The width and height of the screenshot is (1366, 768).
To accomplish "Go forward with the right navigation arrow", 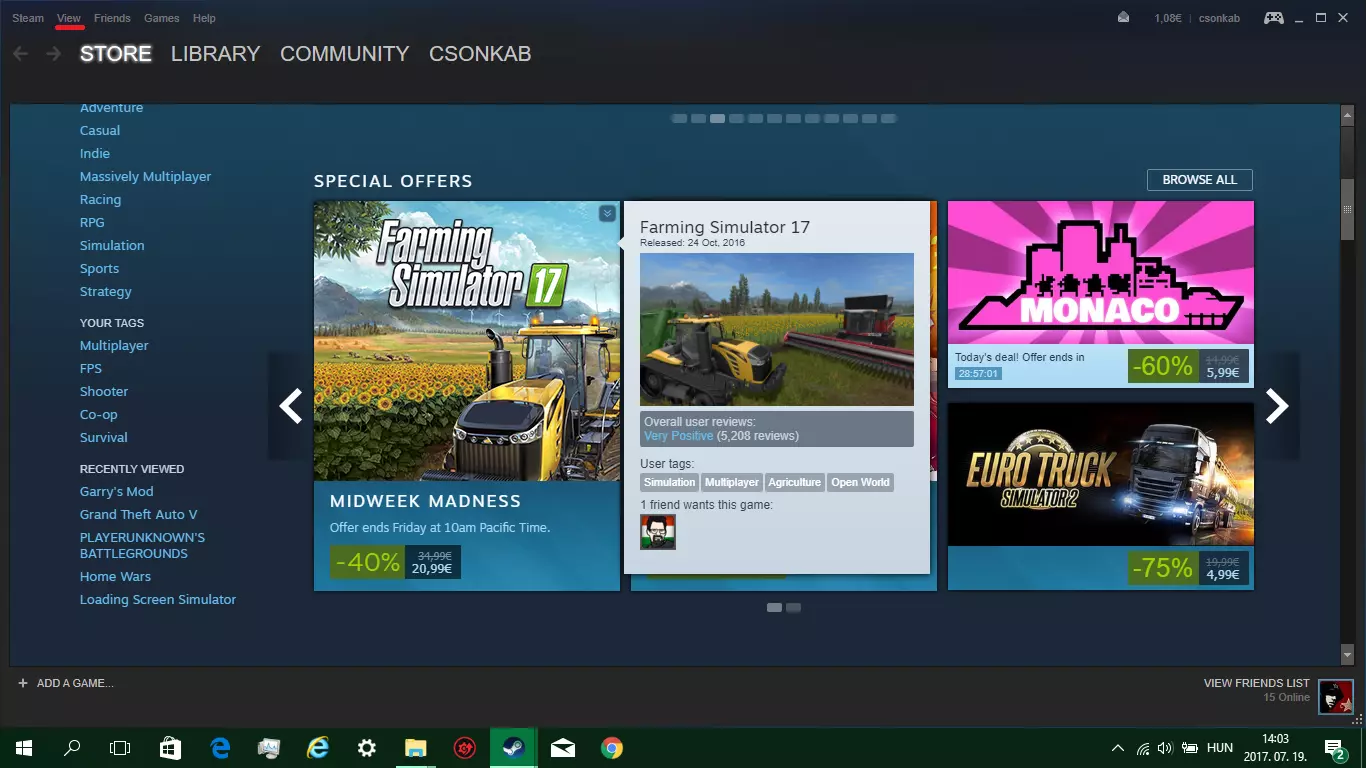I will click(53, 53).
